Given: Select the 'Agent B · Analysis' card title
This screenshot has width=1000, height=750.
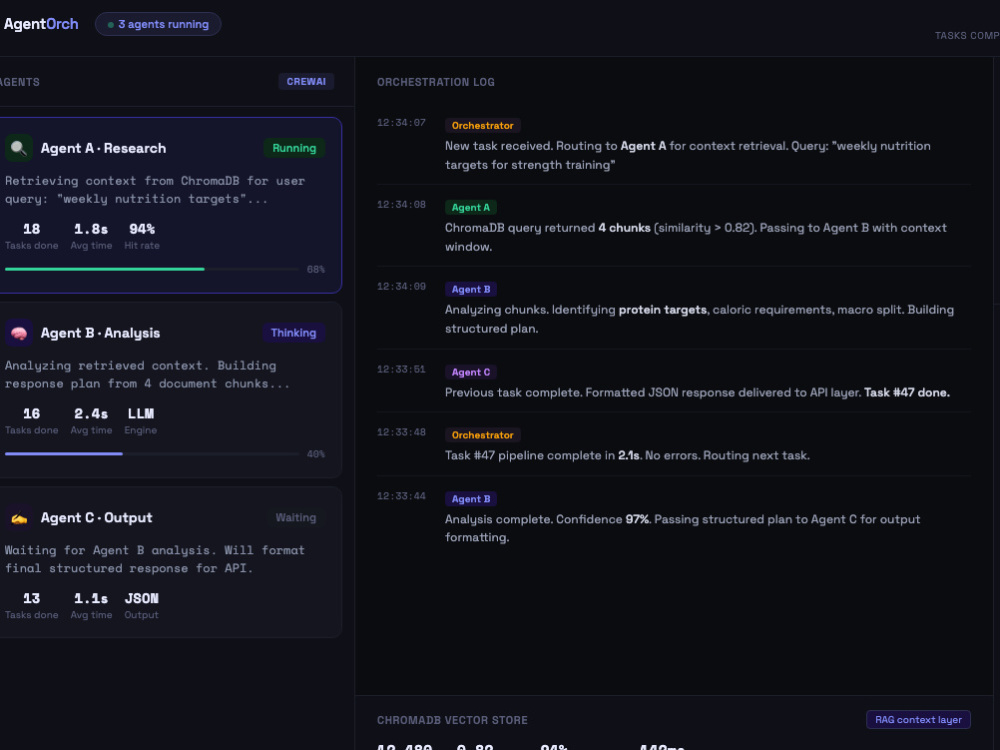Looking at the screenshot, I should (100, 333).
